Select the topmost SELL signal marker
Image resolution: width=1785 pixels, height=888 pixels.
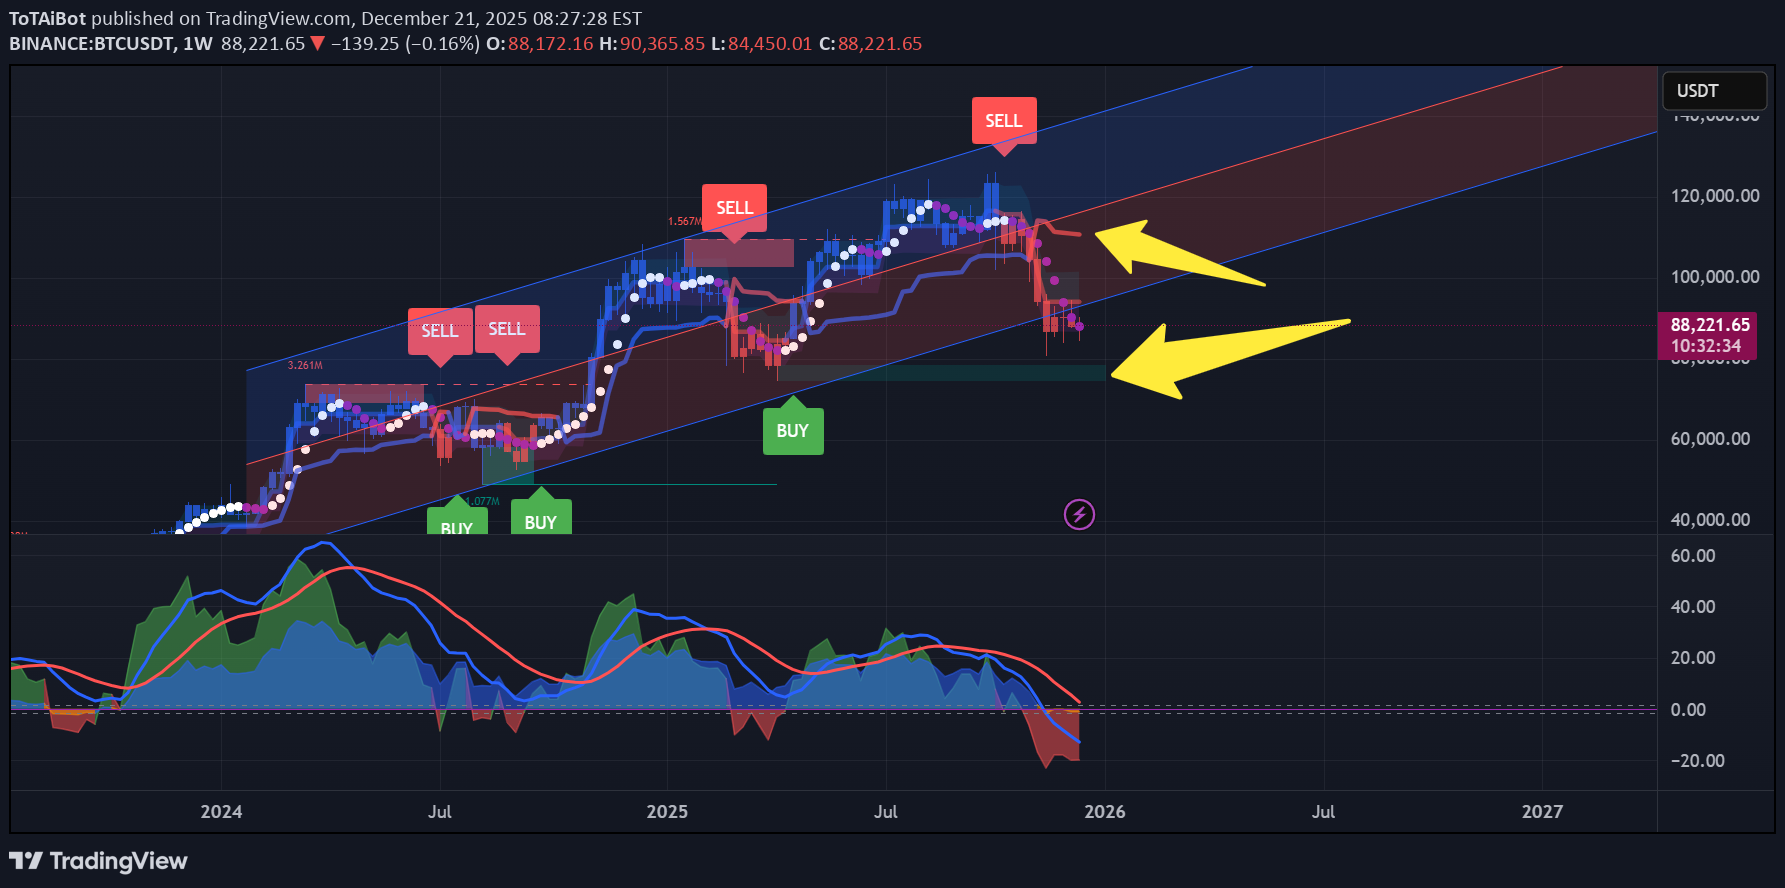[x=1004, y=121]
